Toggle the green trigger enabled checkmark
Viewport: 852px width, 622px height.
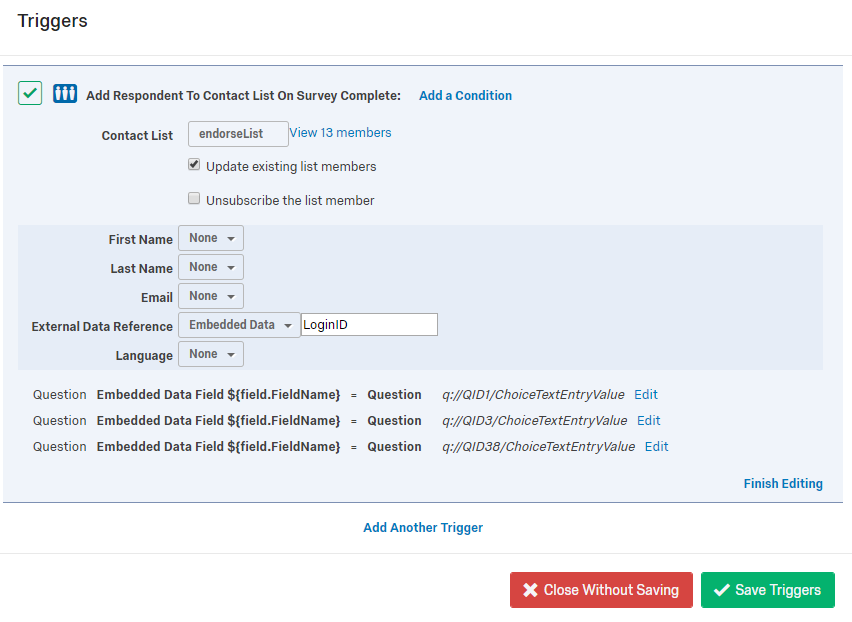[x=30, y=93]
